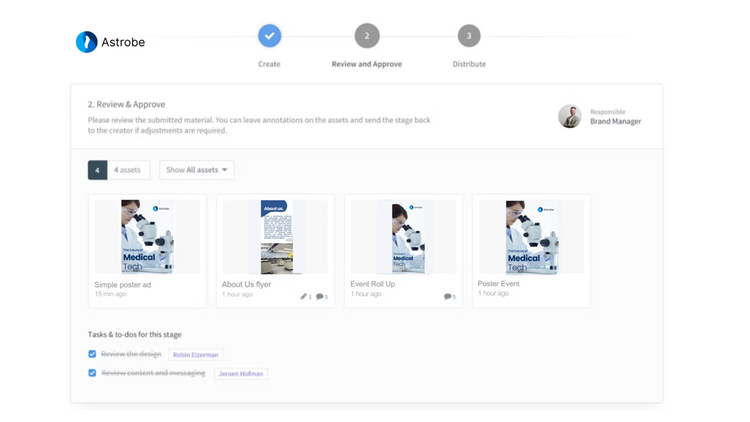Open comments icon on Event Roll Up

450,297
